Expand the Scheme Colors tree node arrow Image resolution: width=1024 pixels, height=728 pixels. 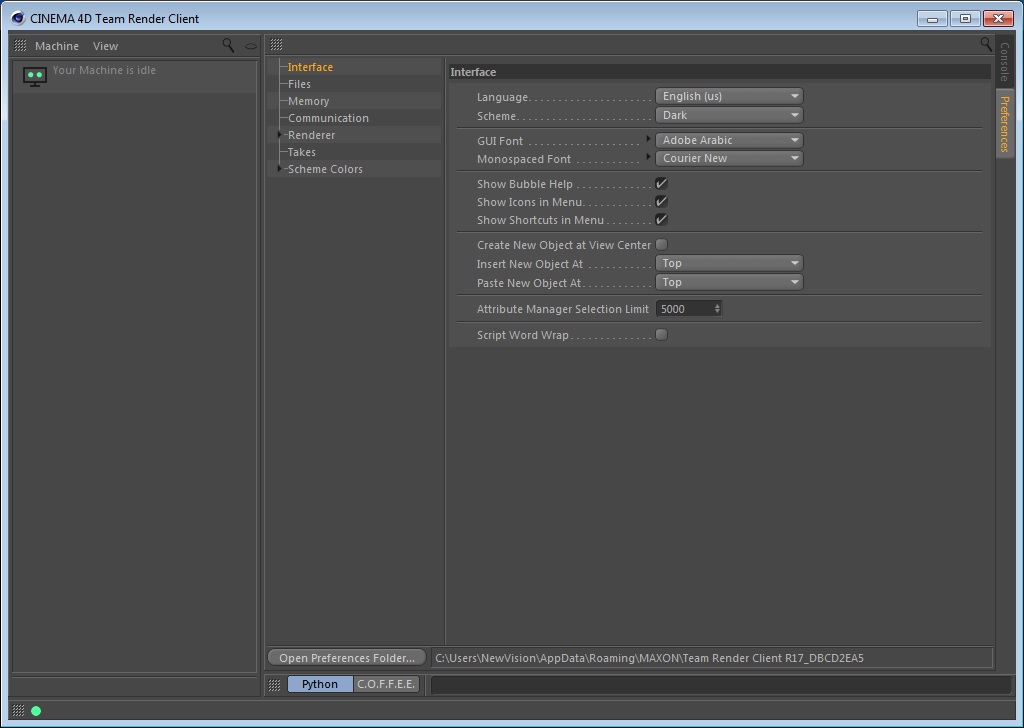pos(280,168)
